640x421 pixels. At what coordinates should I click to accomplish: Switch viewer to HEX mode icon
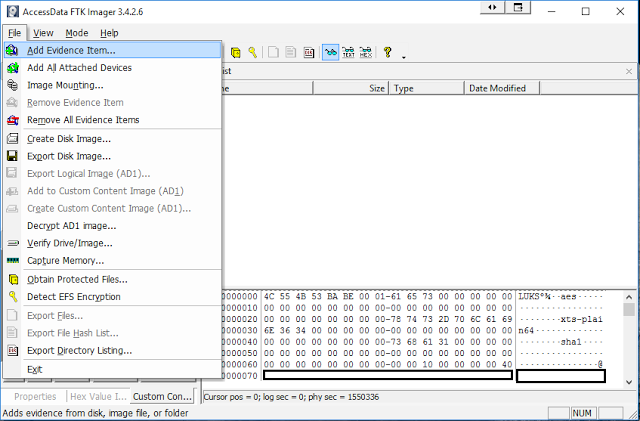tap(365, 52)
